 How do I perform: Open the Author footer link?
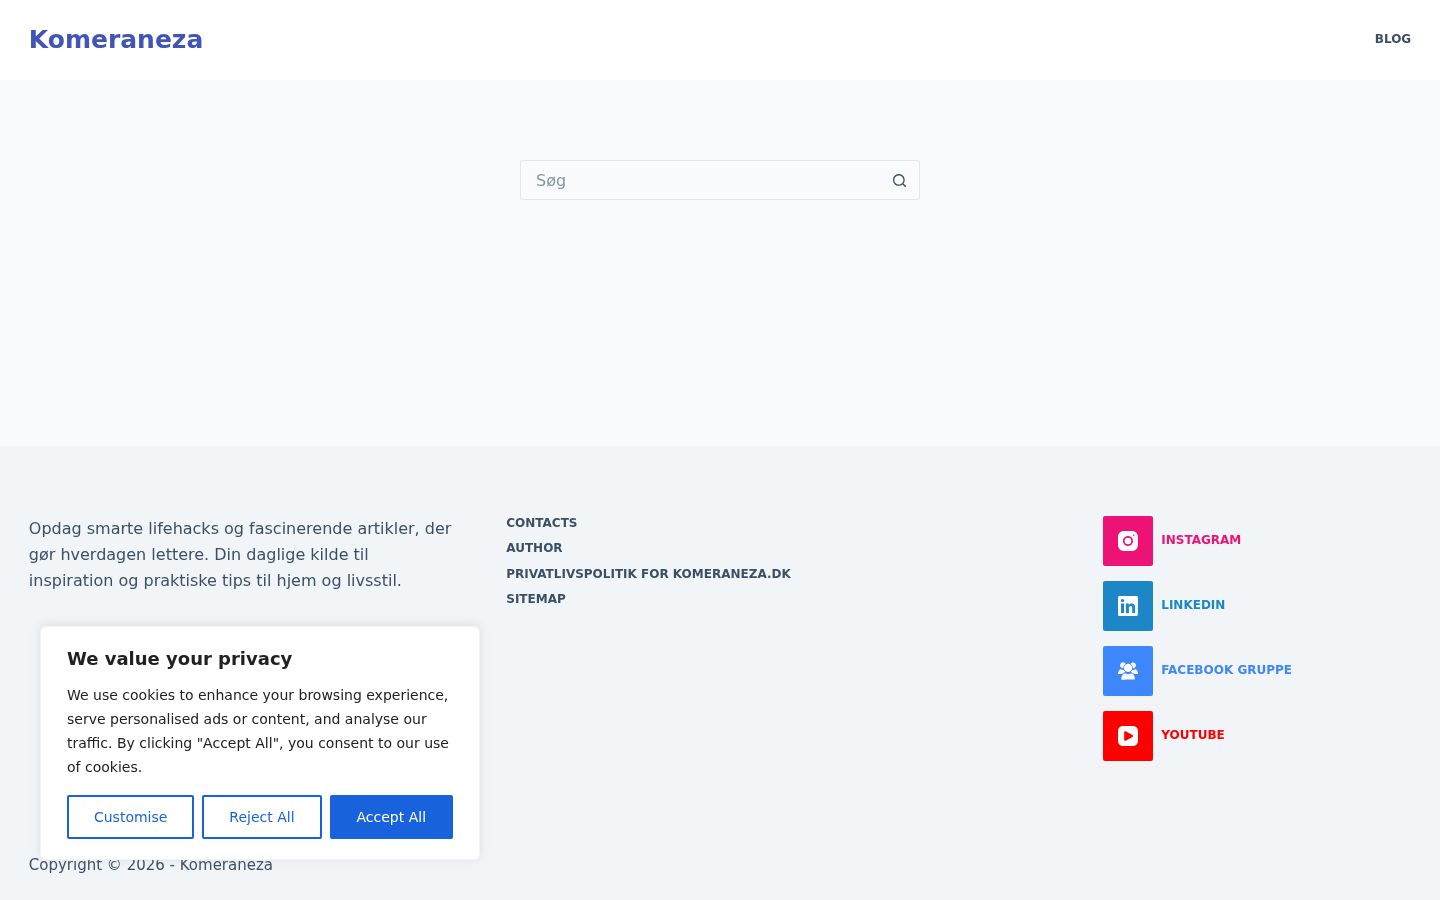tap(534, 548)
